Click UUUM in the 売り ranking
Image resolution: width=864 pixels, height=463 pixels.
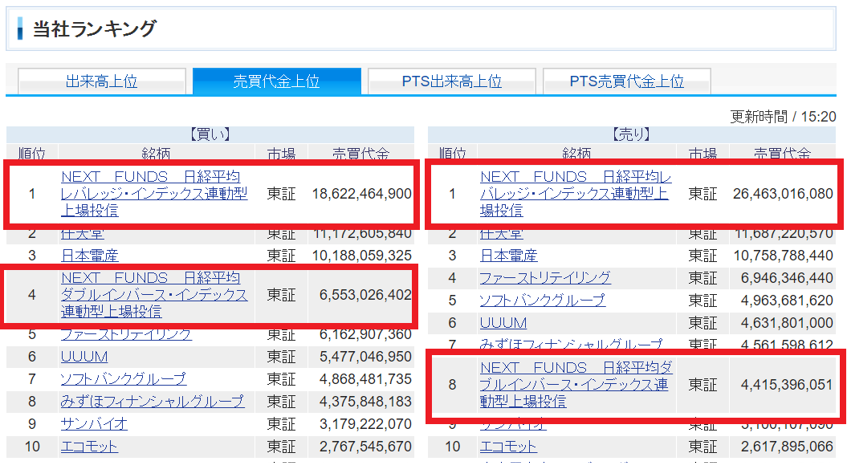click(503, 323)
